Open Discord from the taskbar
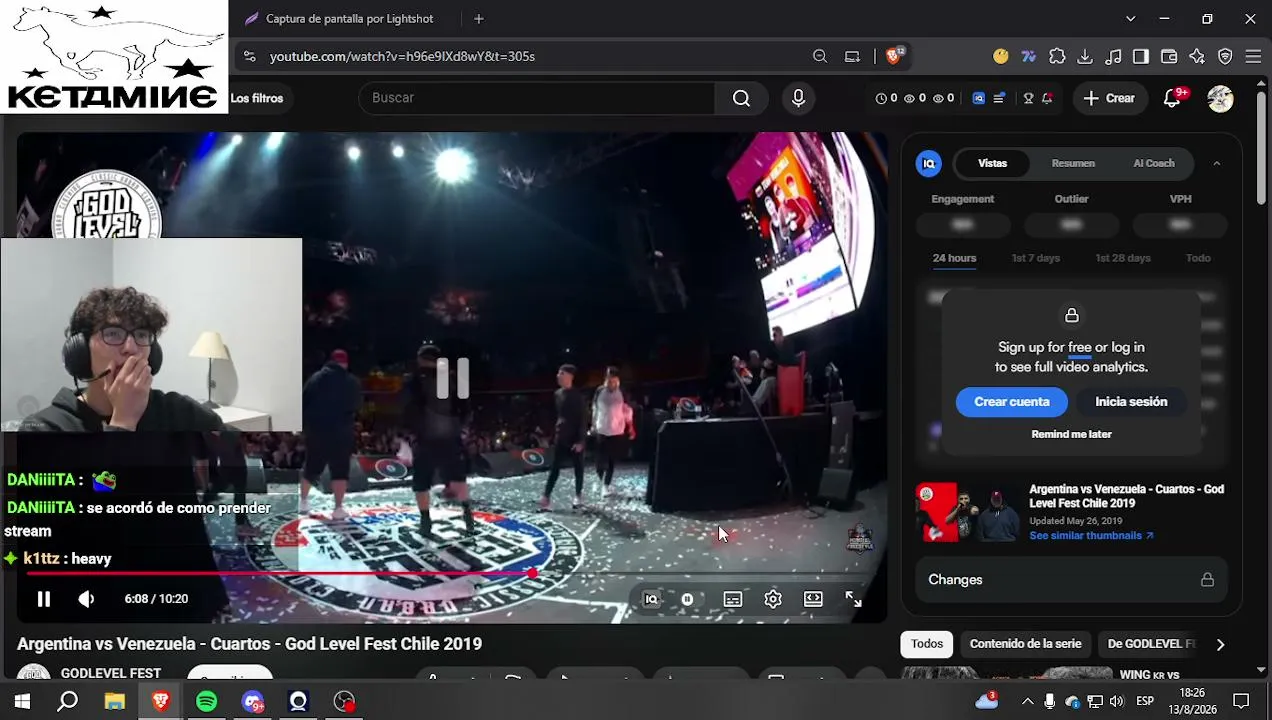Image resolution: width=1272 pixels, height=720 pixels. tap(252, 701)
